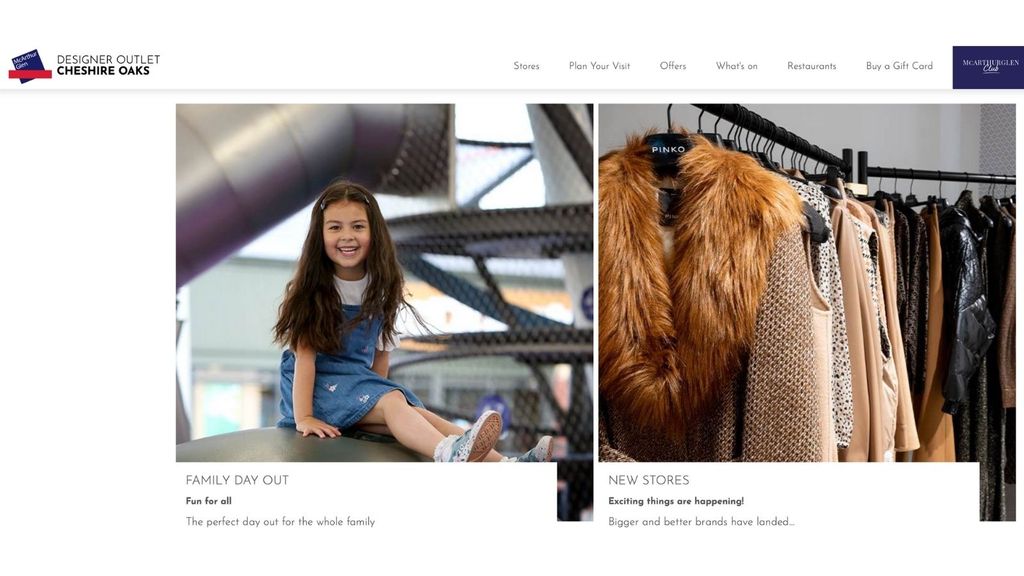Open the Plan Your Visit section
Image resolution: width=1024 pixels, height=576 pixels.
599,66
